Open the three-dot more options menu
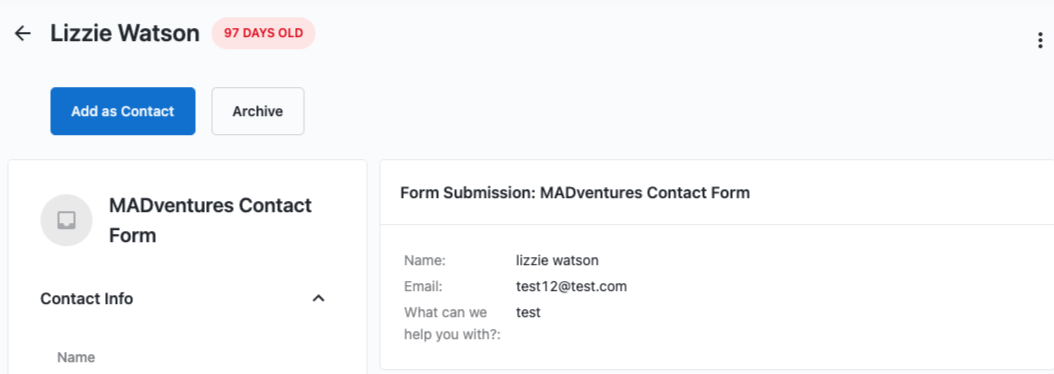Screen dimensions: 1054x374 1041,40
